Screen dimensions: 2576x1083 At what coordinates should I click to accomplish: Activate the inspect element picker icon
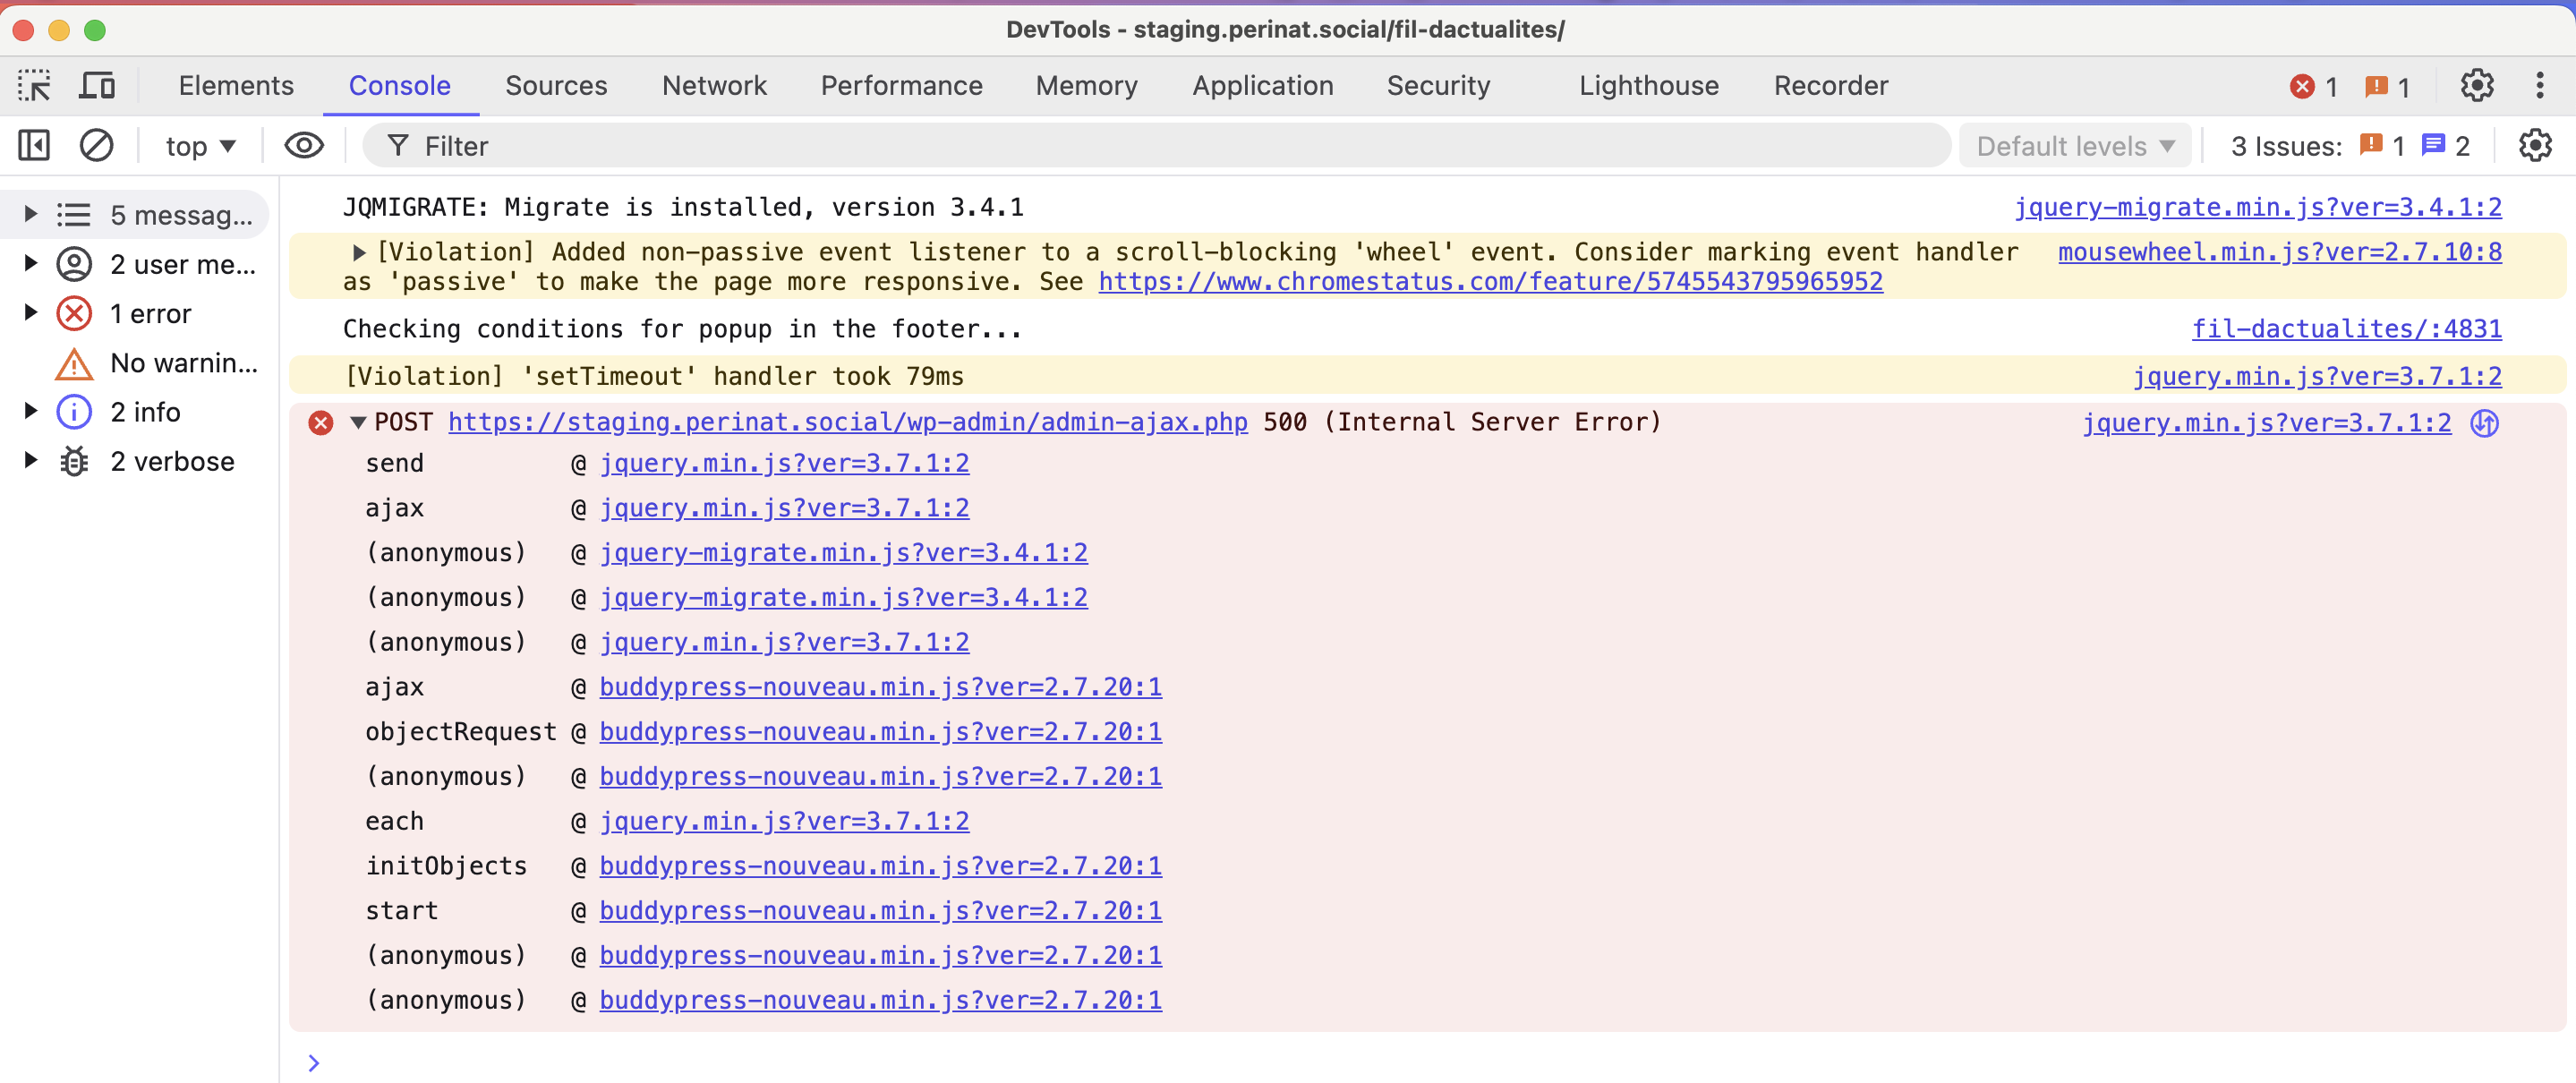34,86
